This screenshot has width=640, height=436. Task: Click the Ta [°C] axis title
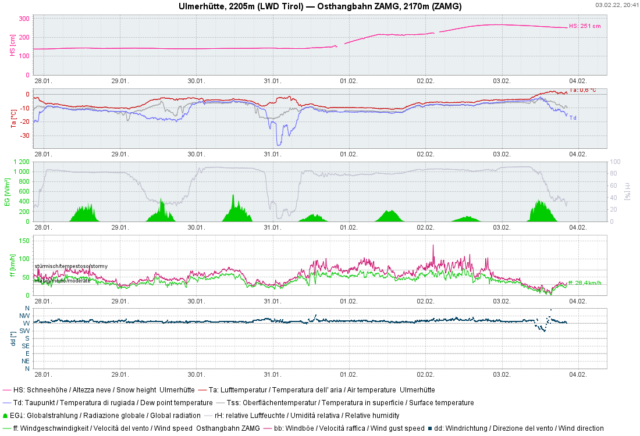13,118
